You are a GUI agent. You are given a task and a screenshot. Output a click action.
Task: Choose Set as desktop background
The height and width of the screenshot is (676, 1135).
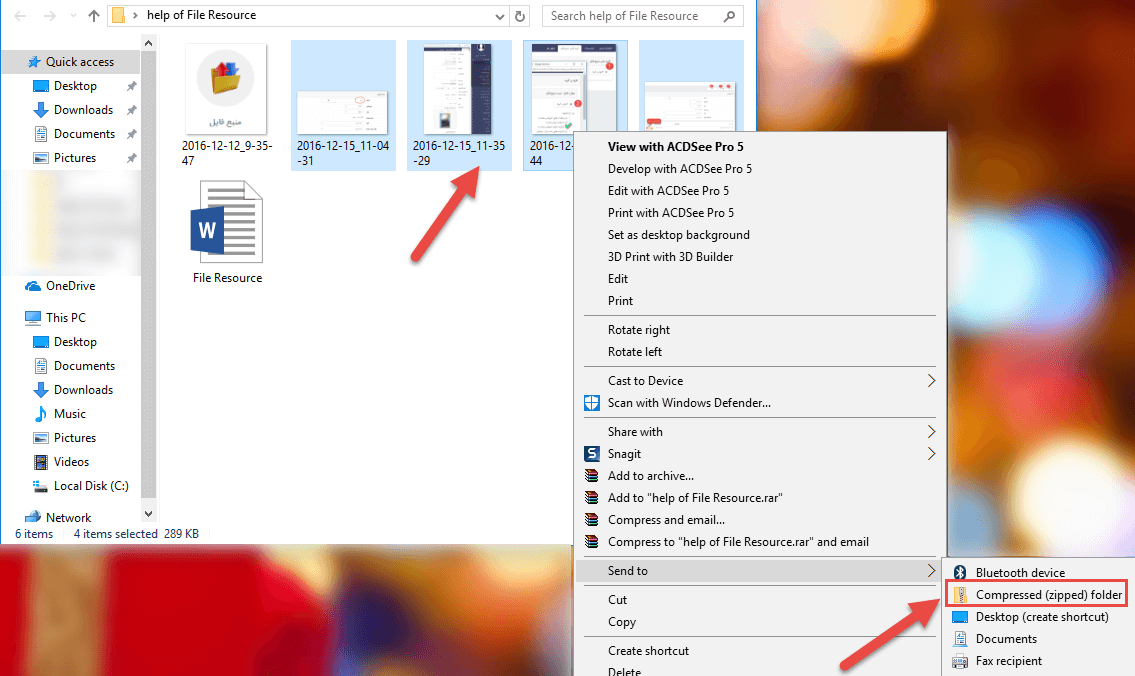coord(678,235)
